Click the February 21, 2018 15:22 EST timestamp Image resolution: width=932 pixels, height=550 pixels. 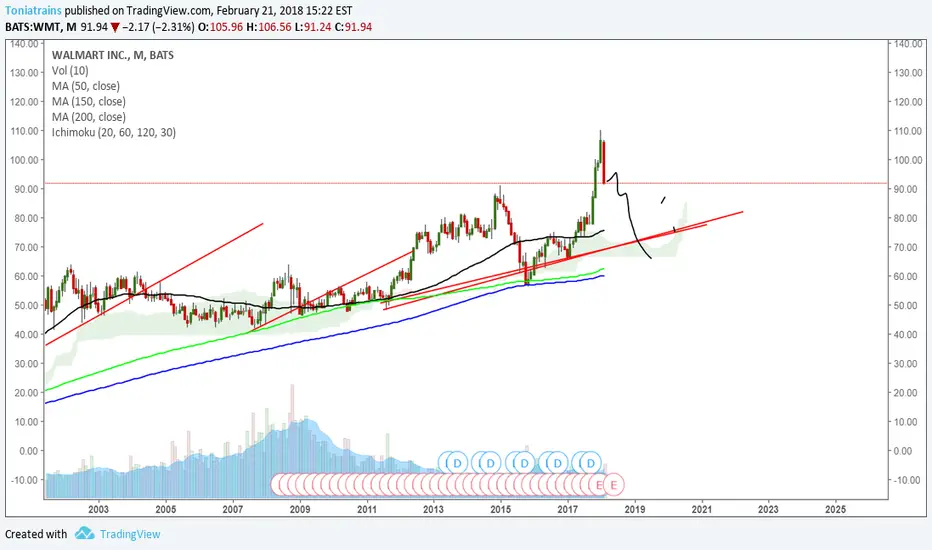[x=284, y=11]
